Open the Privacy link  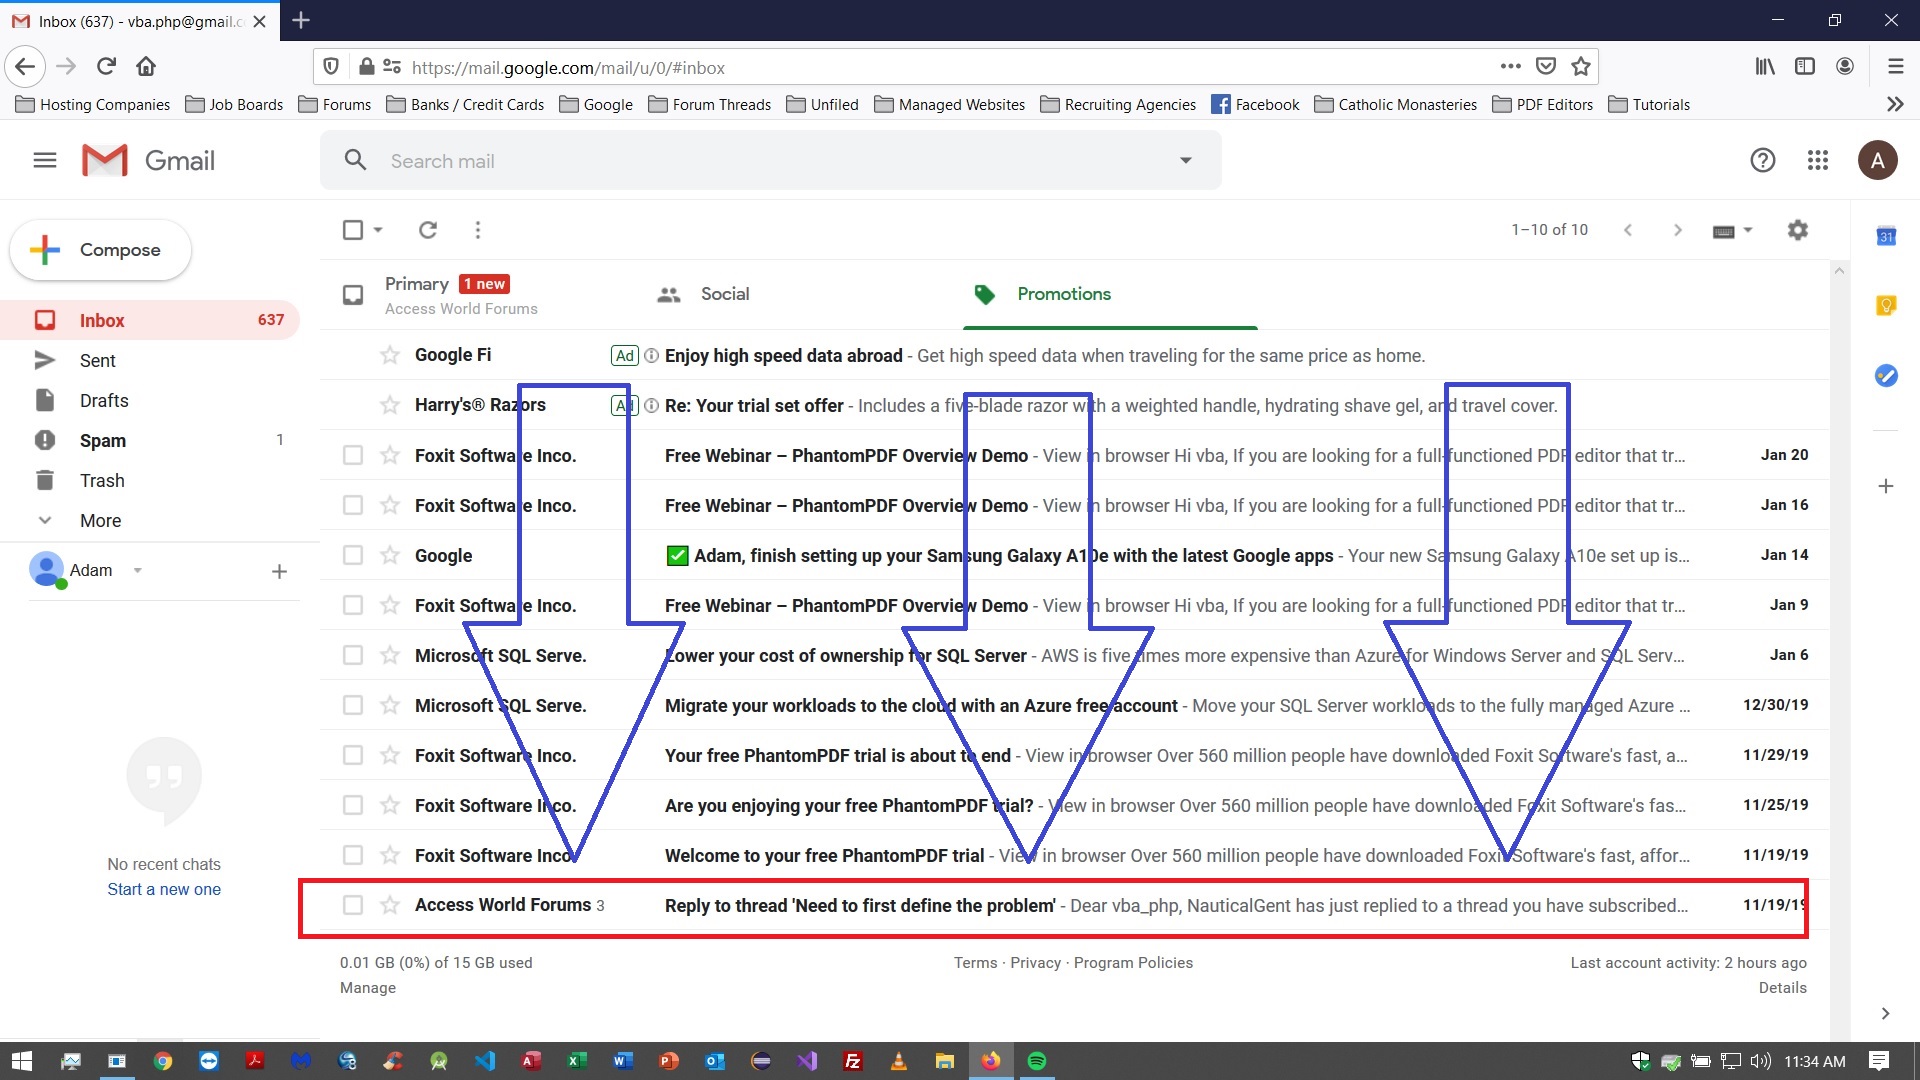tap(1035, 963)
